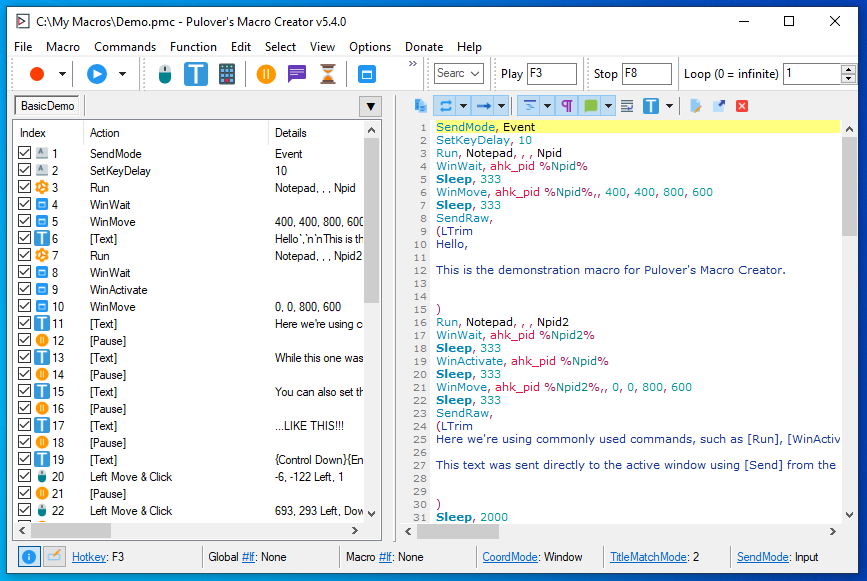Toggle the auto-refresh preview icon
Image resolution: width=867 pixels, height=581 pixels.
tap(446, 106)
